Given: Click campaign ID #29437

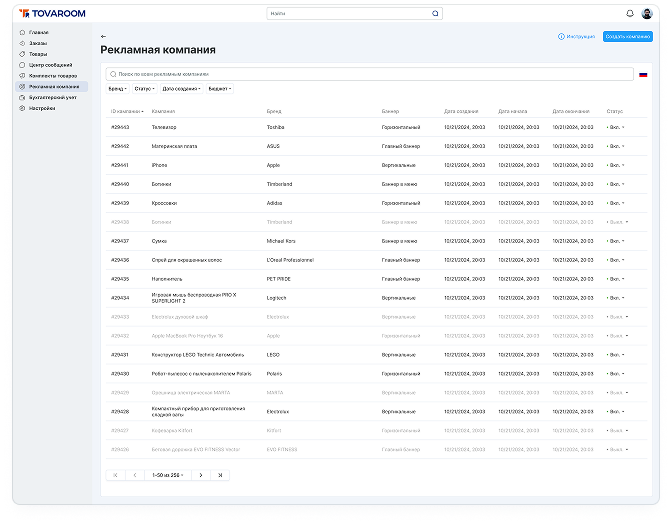Looking at the screenshot, I should click(120, 241).
